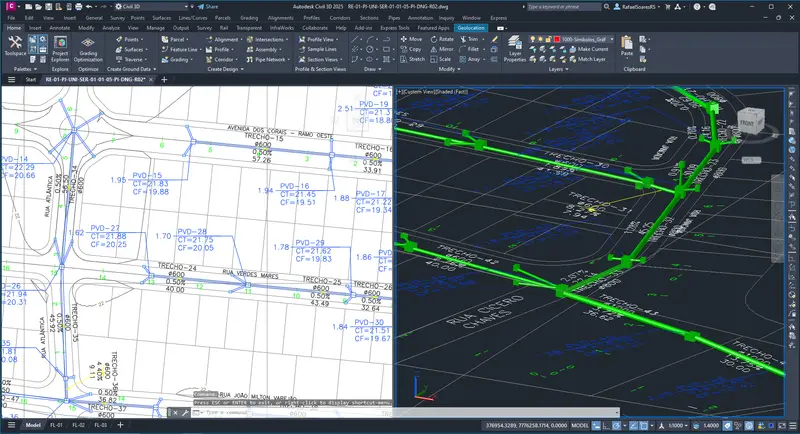The height and width of the screenshot is (434, 800).
Task: Click the PVD-16 label in plan view
Action: [x=295, y=186]
